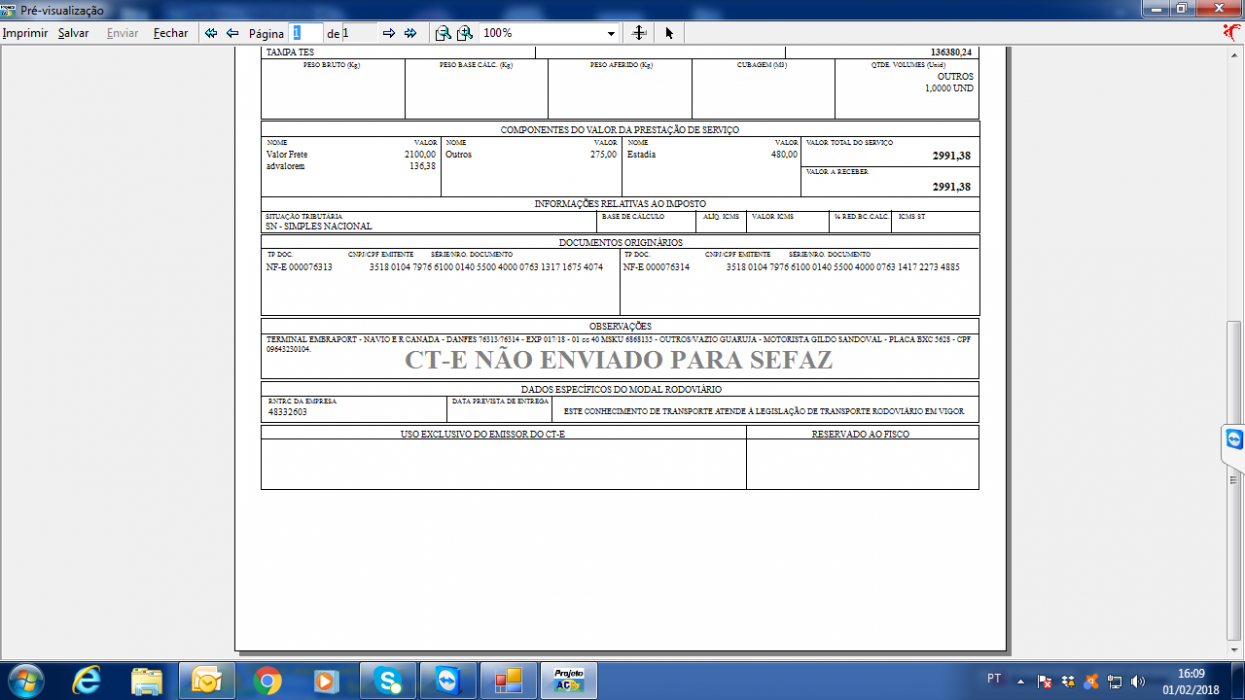Open the Windows Start menu
Screen dimensions: 1245x700
[24, 681]
